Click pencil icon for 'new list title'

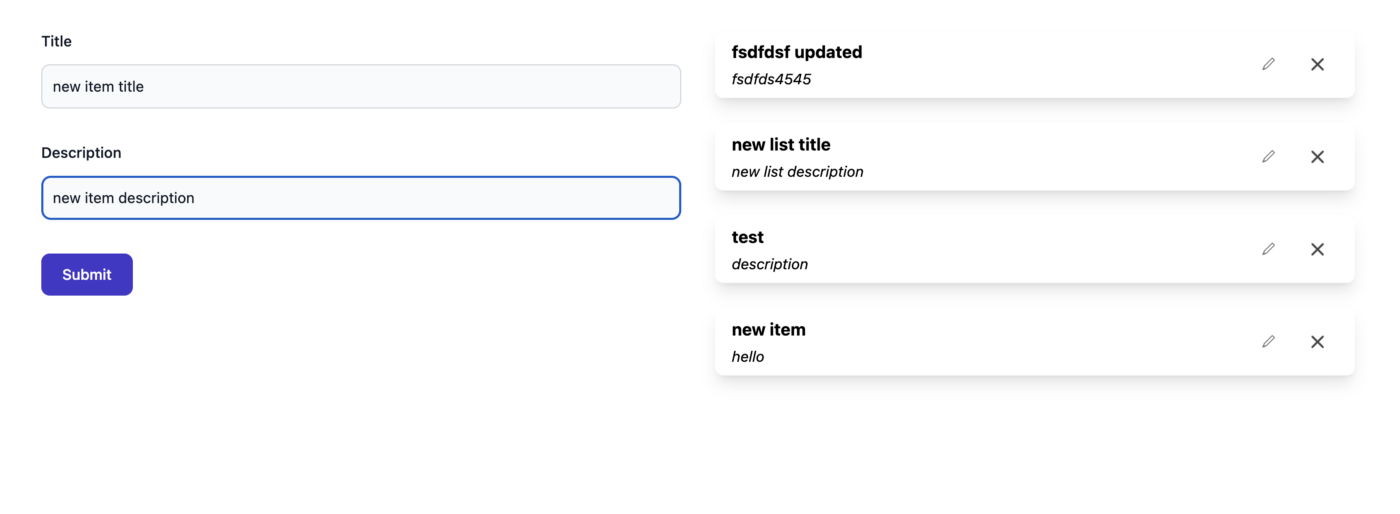1268,157
